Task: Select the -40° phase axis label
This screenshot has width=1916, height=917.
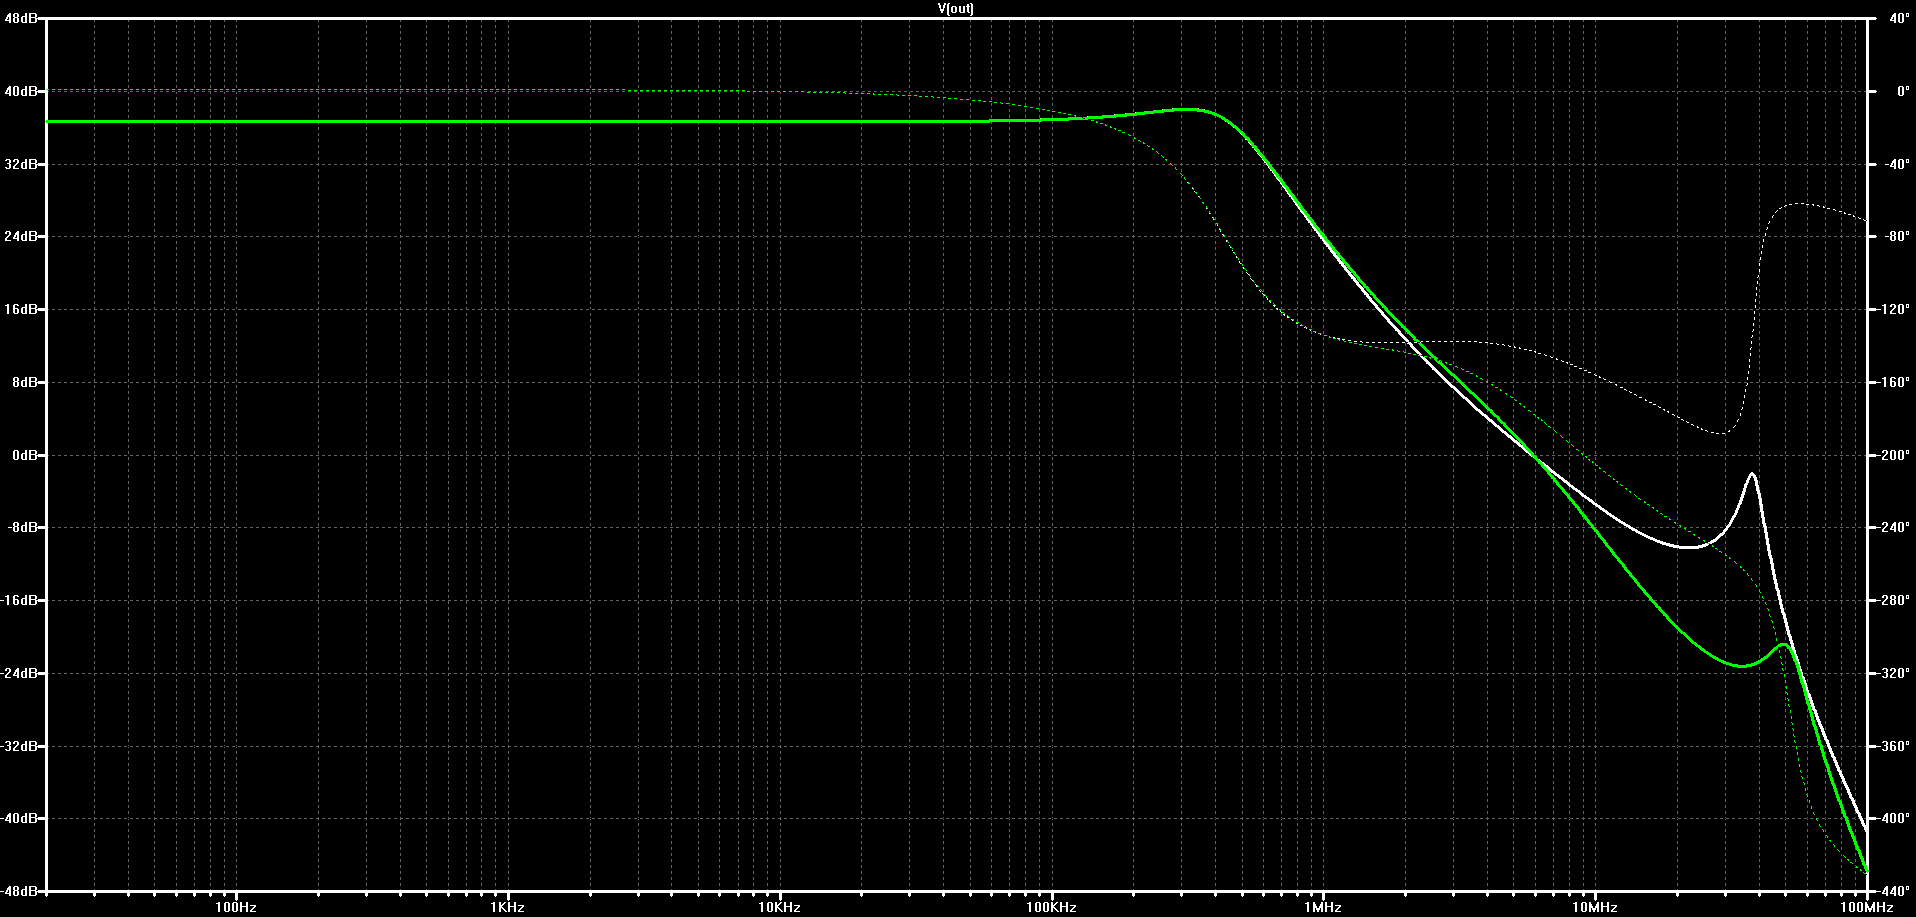Action: [1895, 164]
